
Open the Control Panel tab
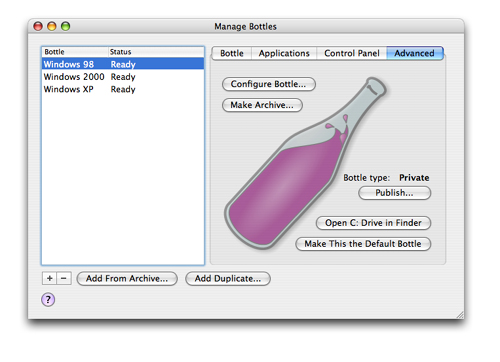pos(352,53)
